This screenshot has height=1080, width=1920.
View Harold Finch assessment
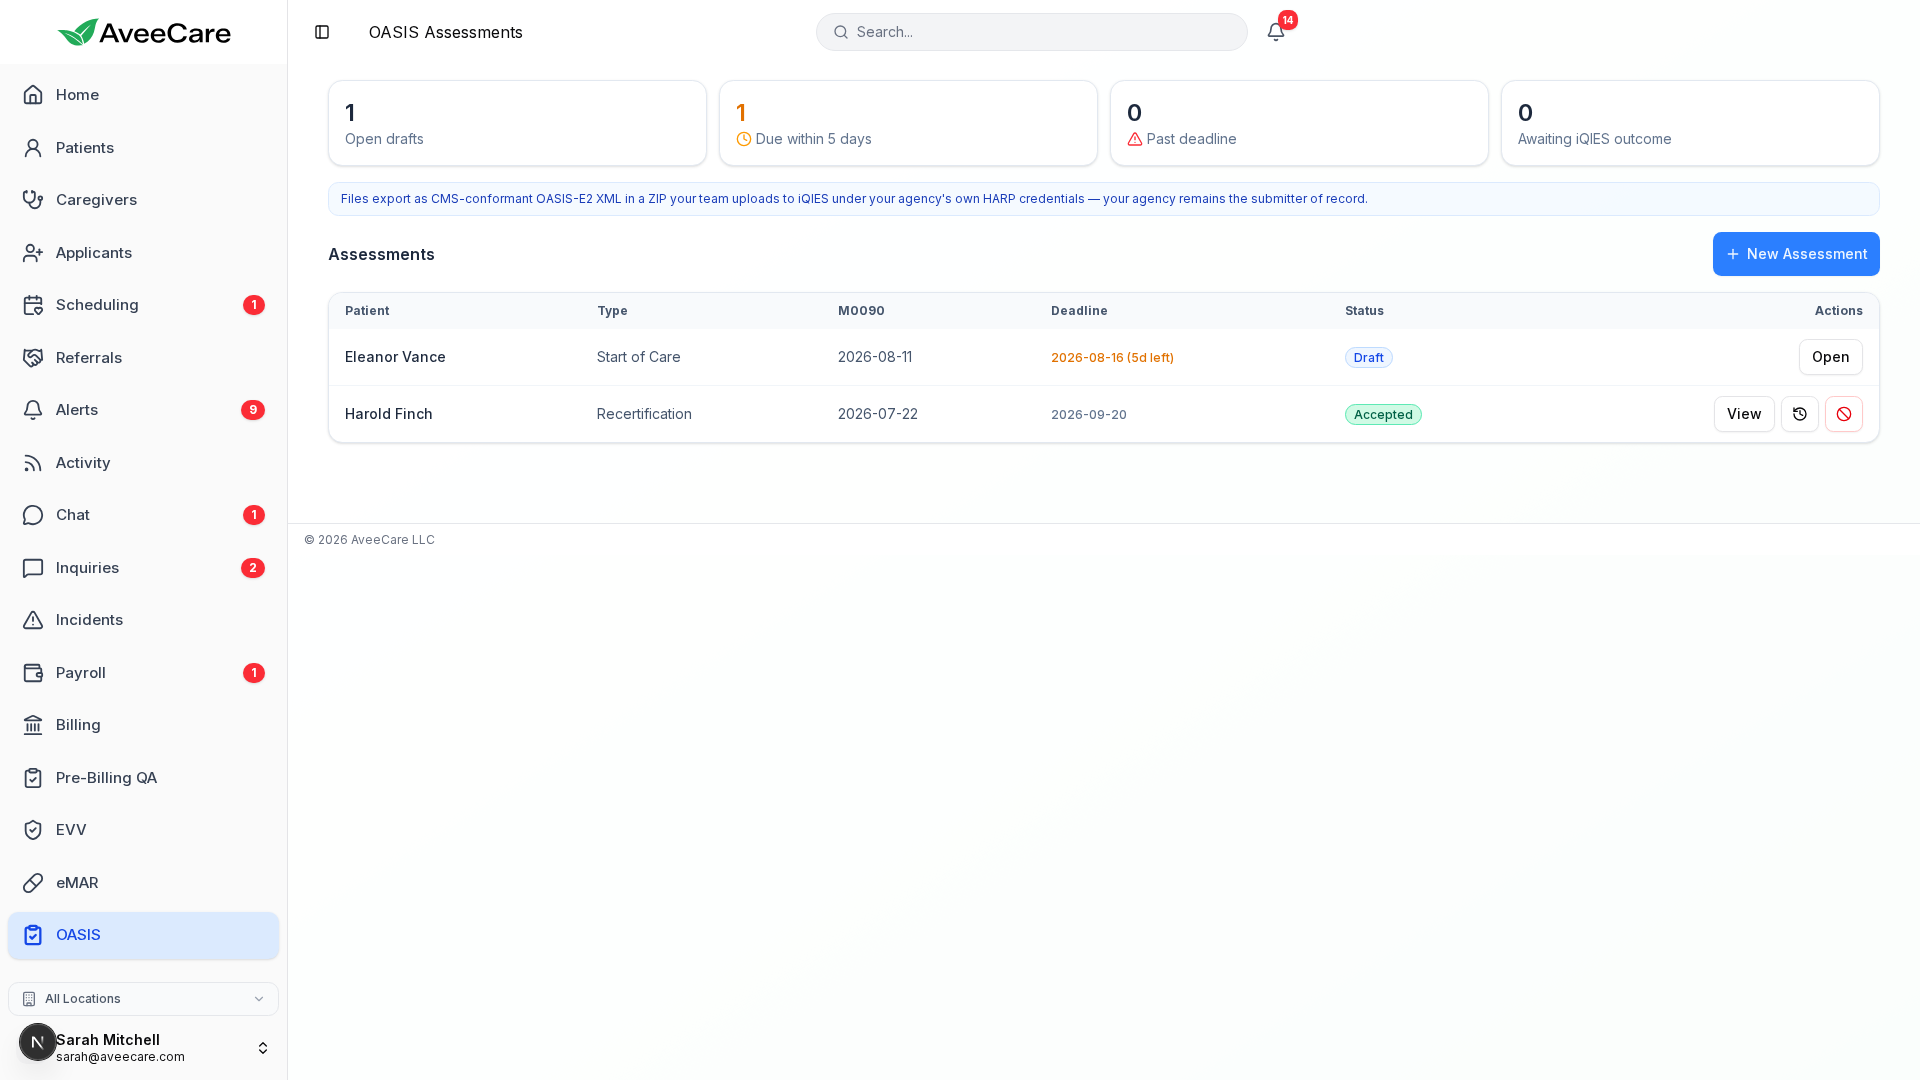tap(1744, 414)
